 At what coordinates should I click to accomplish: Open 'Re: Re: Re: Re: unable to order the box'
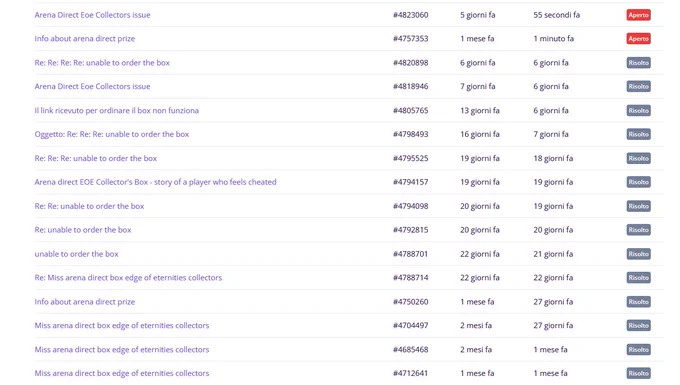point(102,62)
